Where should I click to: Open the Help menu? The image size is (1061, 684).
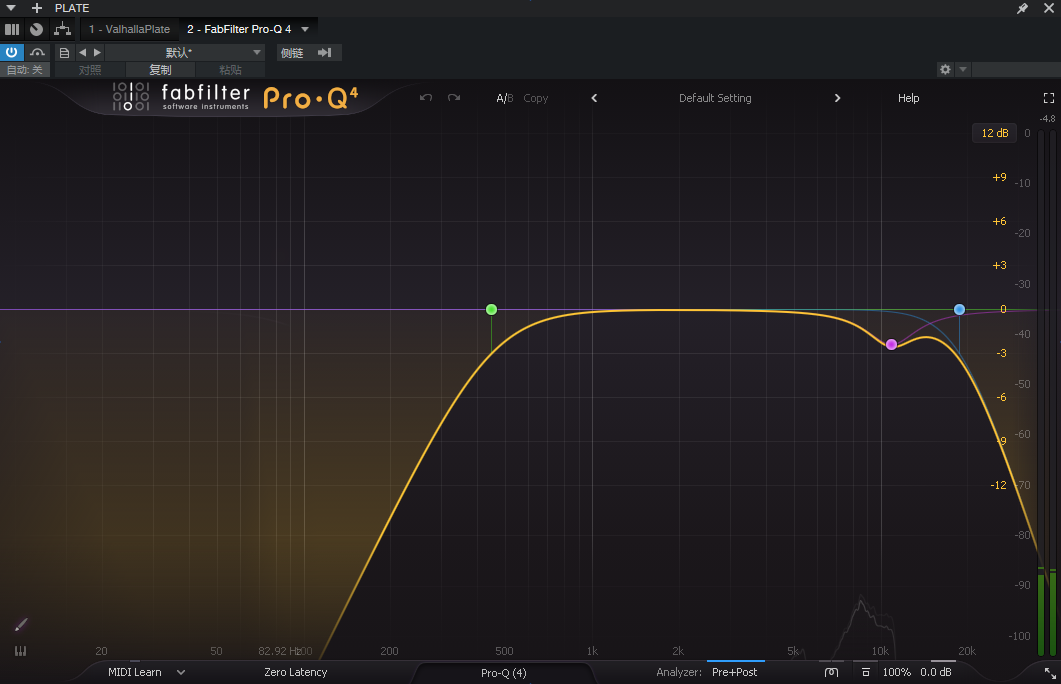click(x=908, y=98)
